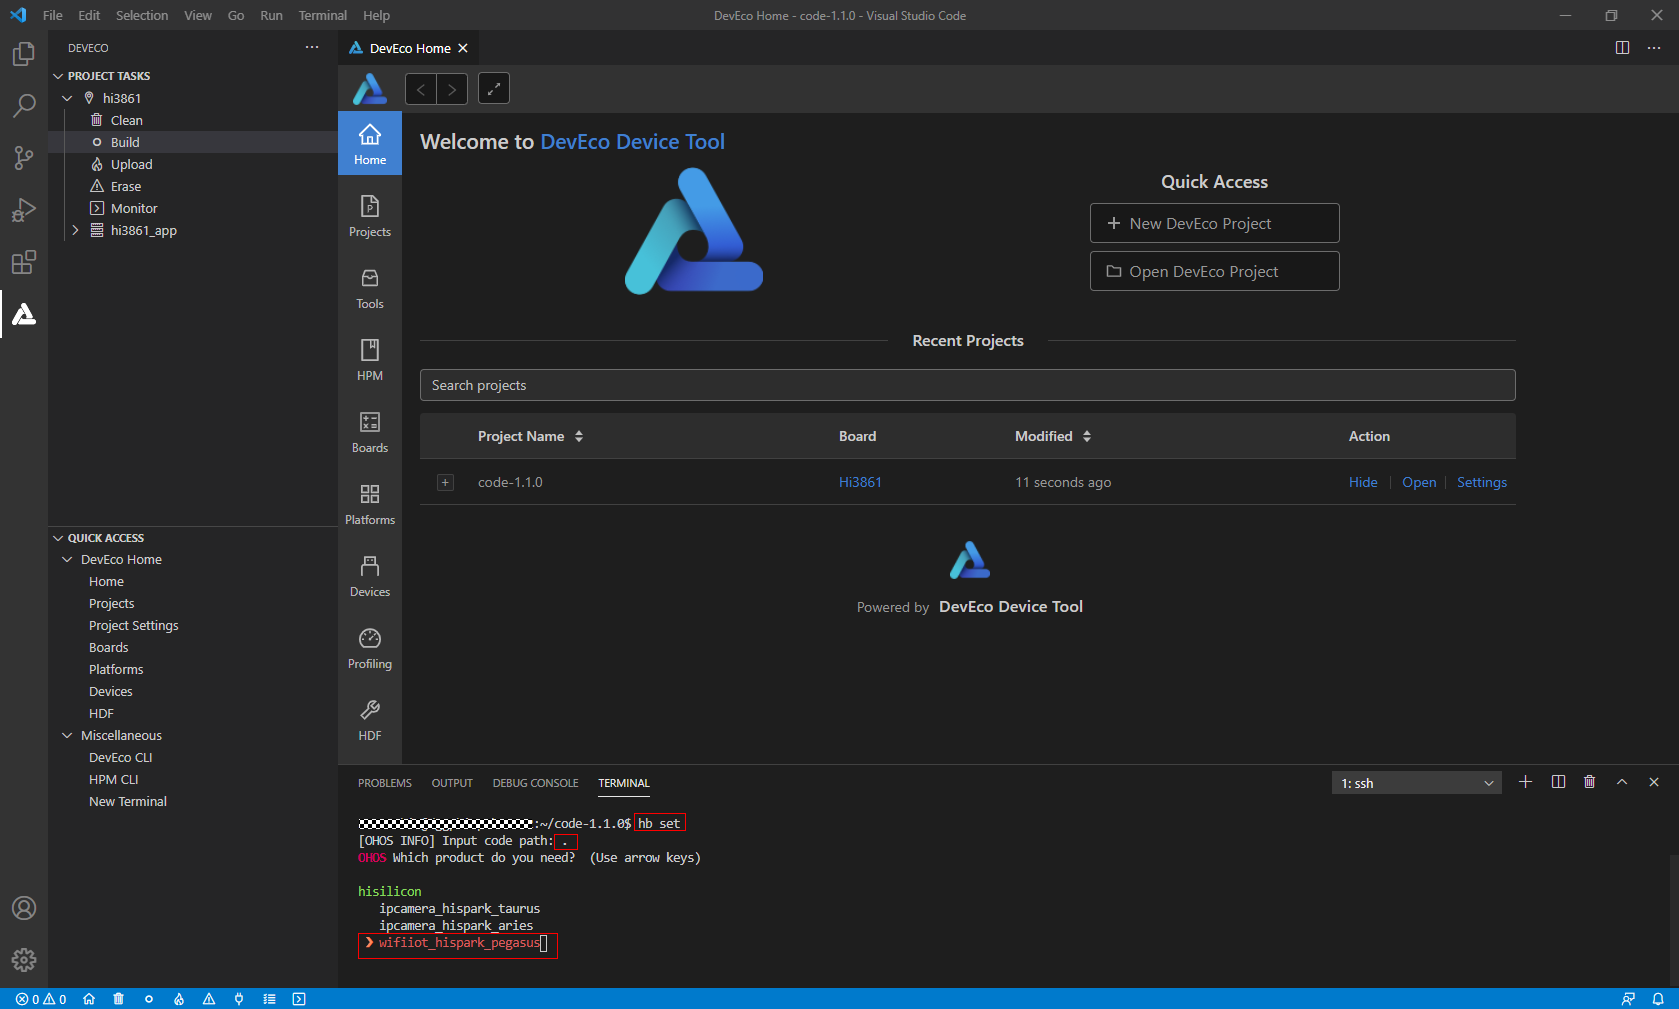Close the DevEco Home editor tab

coord(463,48)
